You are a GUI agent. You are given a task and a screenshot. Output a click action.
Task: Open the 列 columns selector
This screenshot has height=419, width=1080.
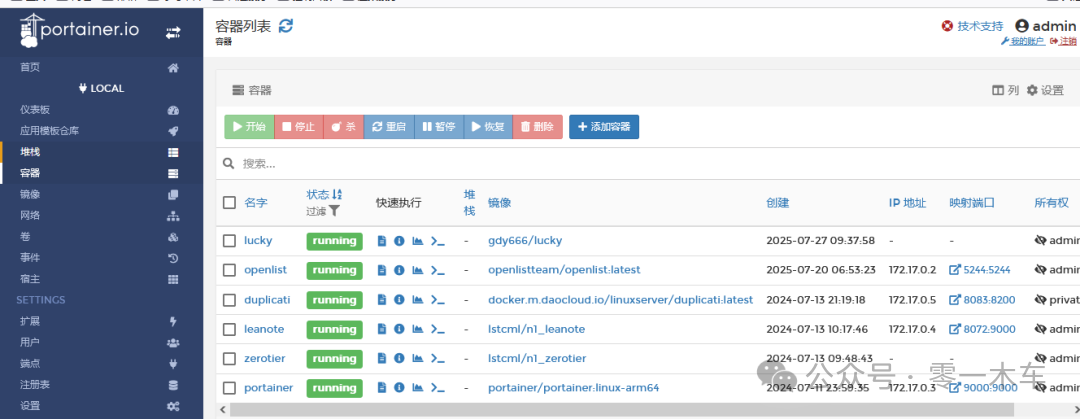click(1006, 90)
